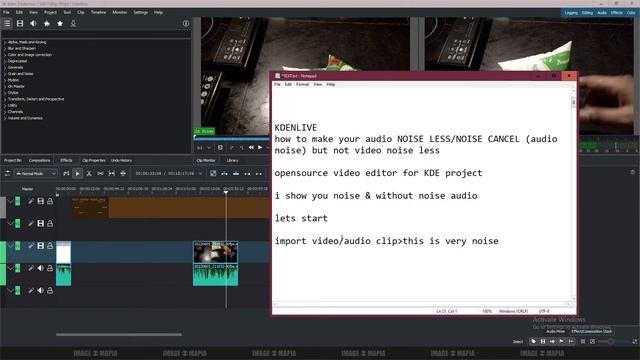Select the Color workspace layout

click(x=631, y=13)
